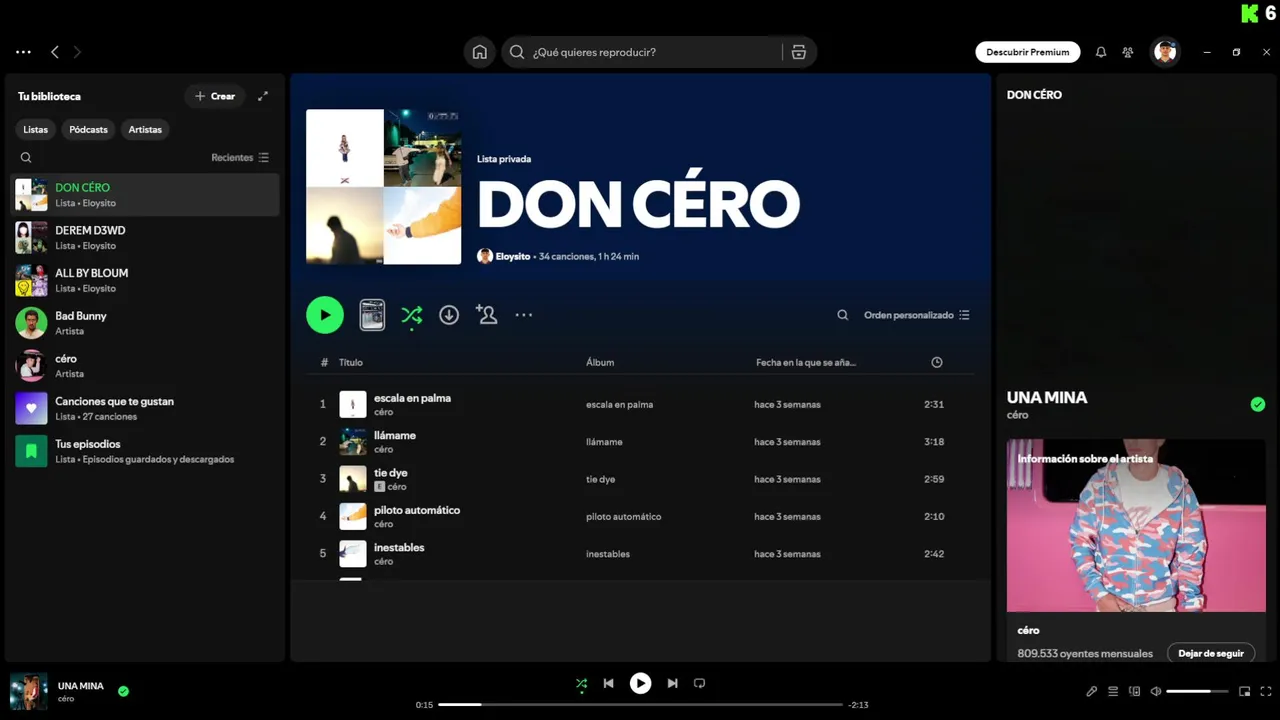The height and width of the screenshot is (720, 1280).
Task: Download the DON CÉRO playlist
Action: click(x=449, y=315)
